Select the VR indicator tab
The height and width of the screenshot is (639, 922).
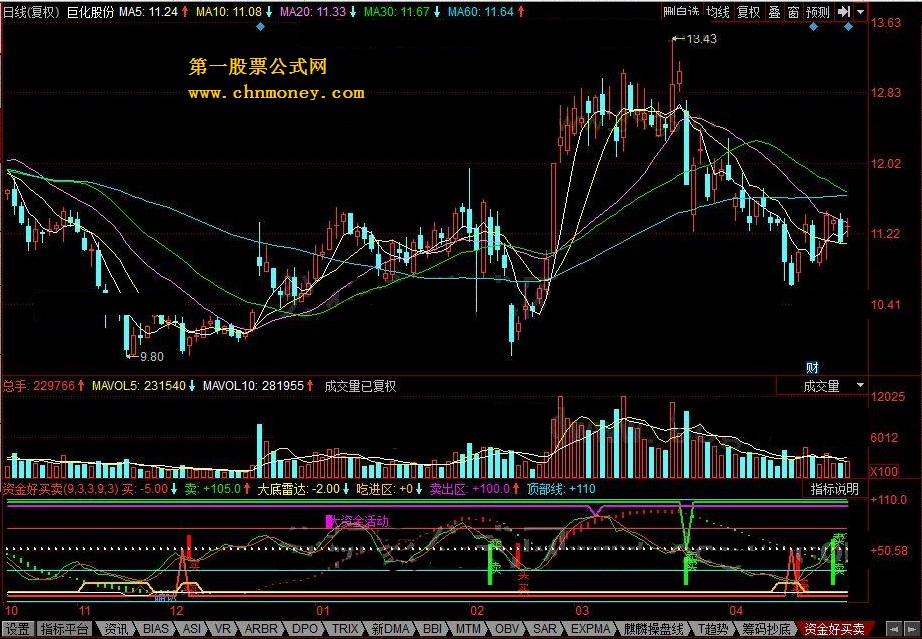(x=223, y=629)
